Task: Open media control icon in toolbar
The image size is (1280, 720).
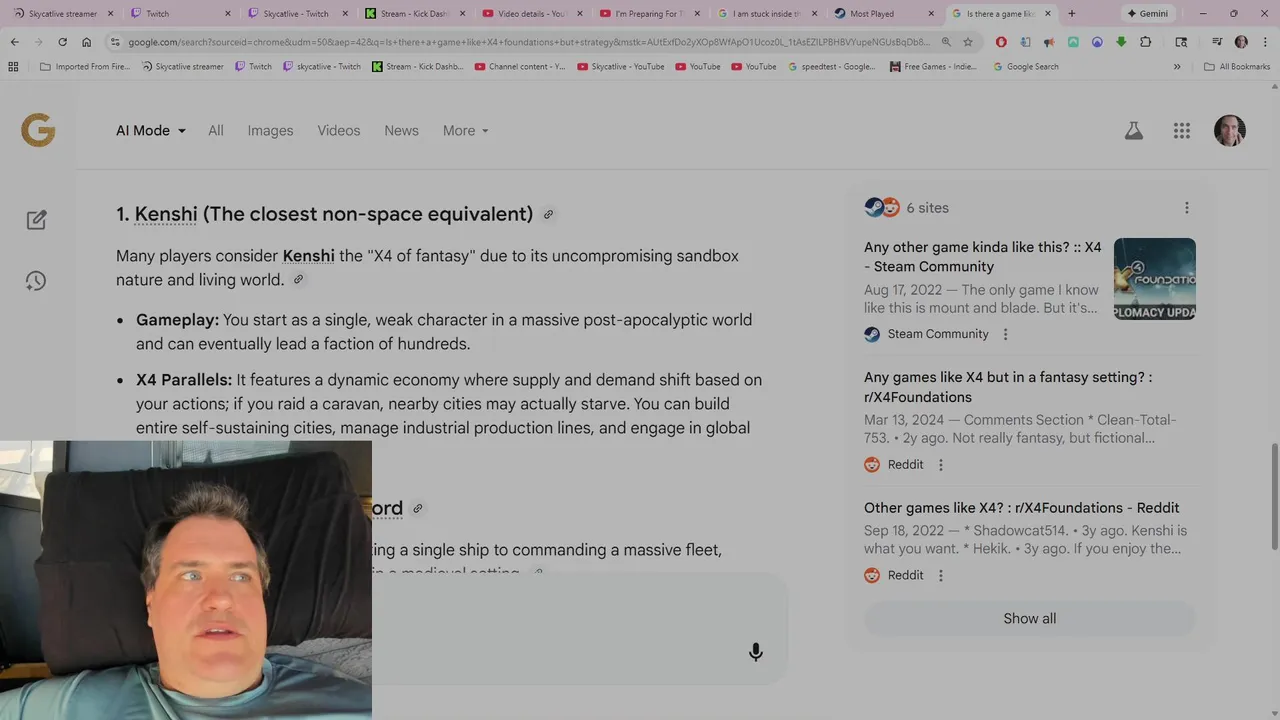Action: (x=1217, y=42)
